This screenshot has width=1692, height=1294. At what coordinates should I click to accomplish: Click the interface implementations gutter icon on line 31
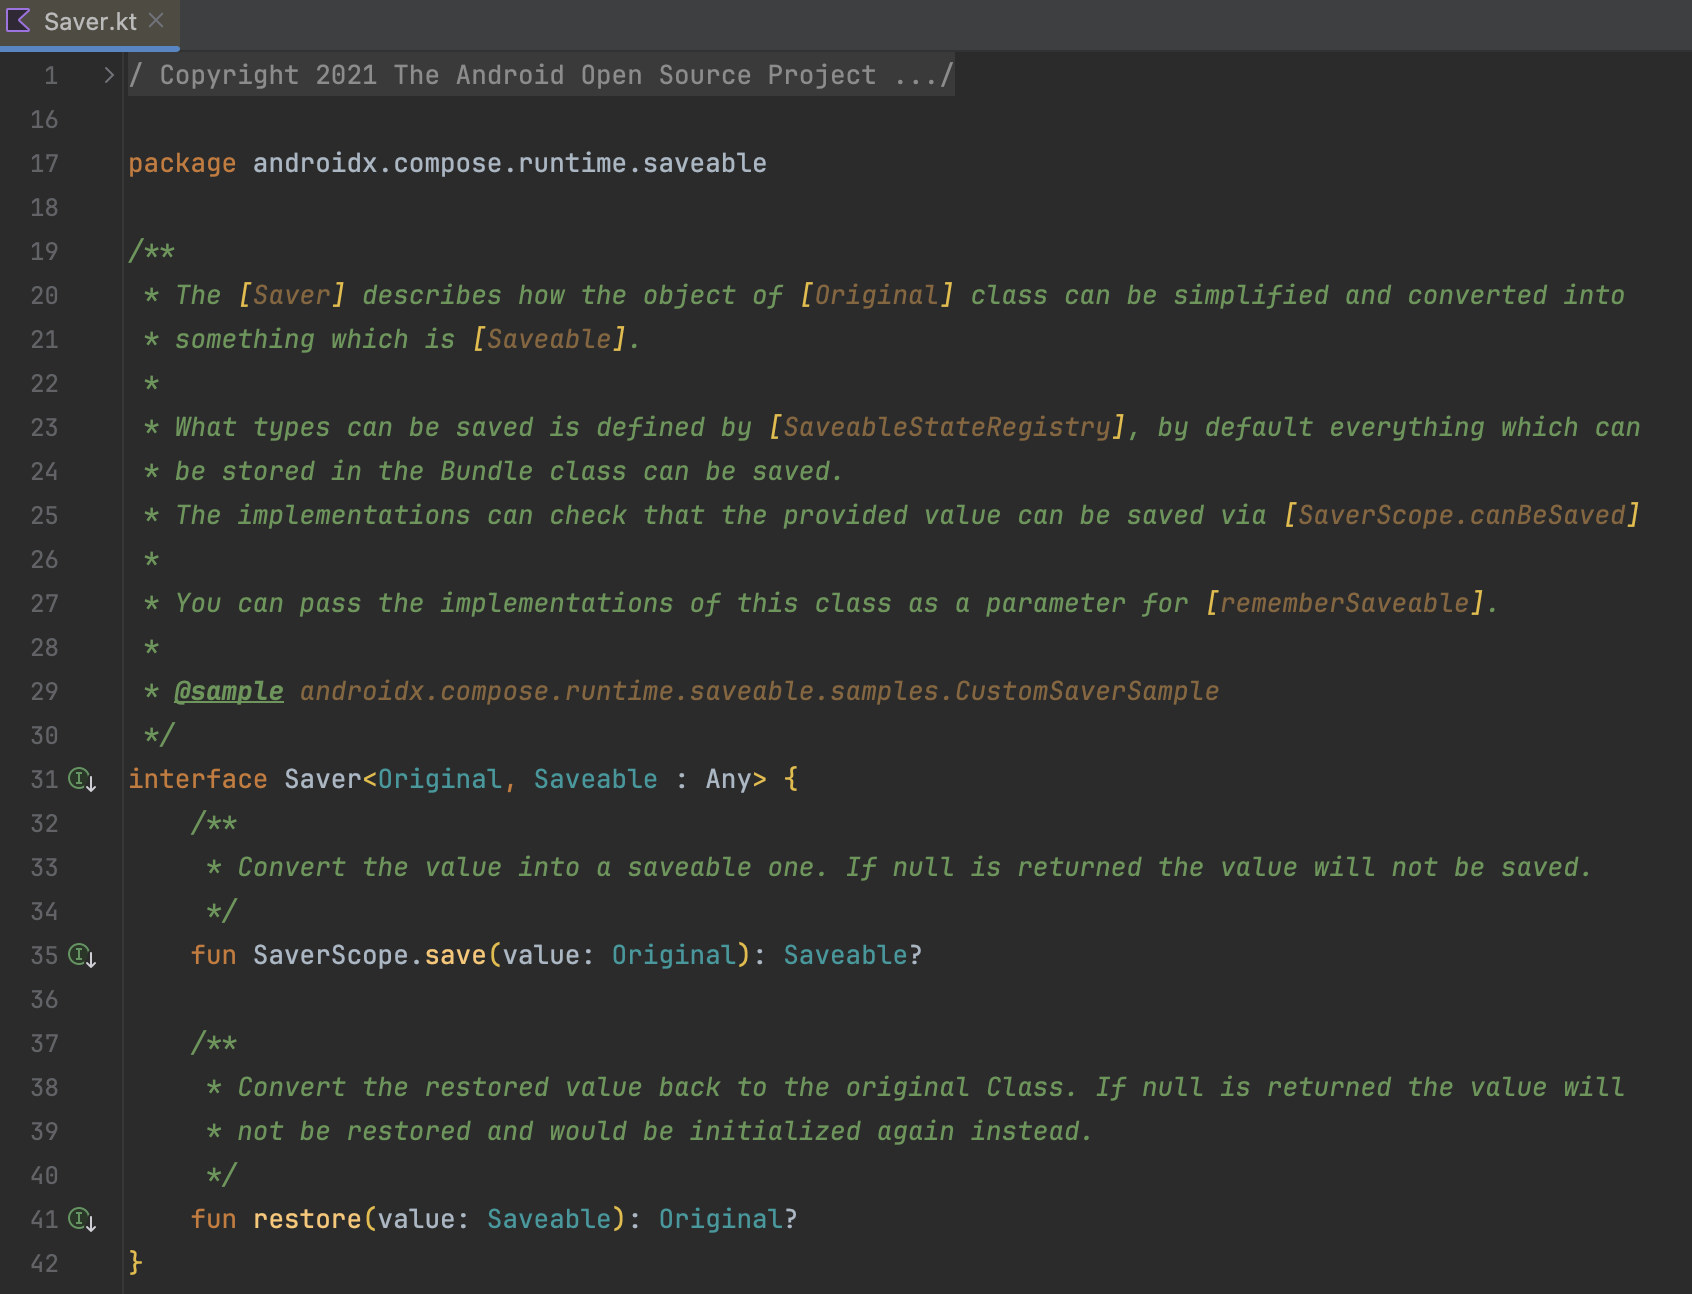click(x=80, y=780)
